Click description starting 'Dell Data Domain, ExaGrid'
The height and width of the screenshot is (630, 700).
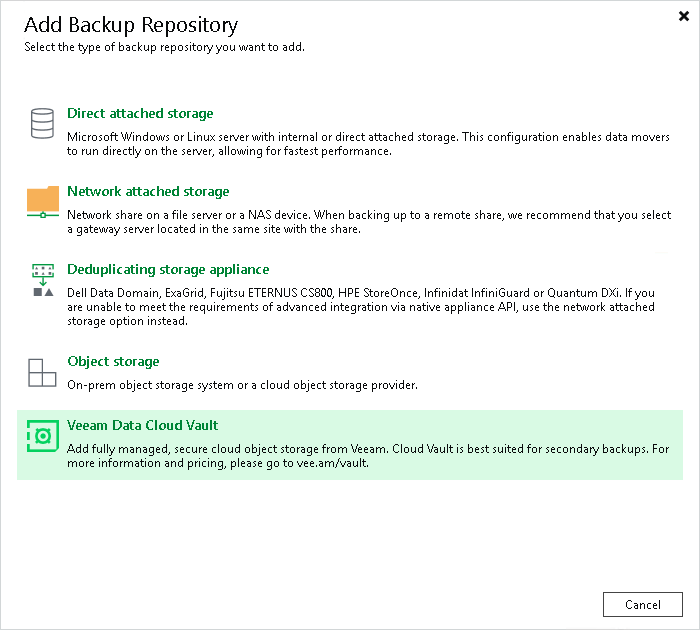point(361,307)
